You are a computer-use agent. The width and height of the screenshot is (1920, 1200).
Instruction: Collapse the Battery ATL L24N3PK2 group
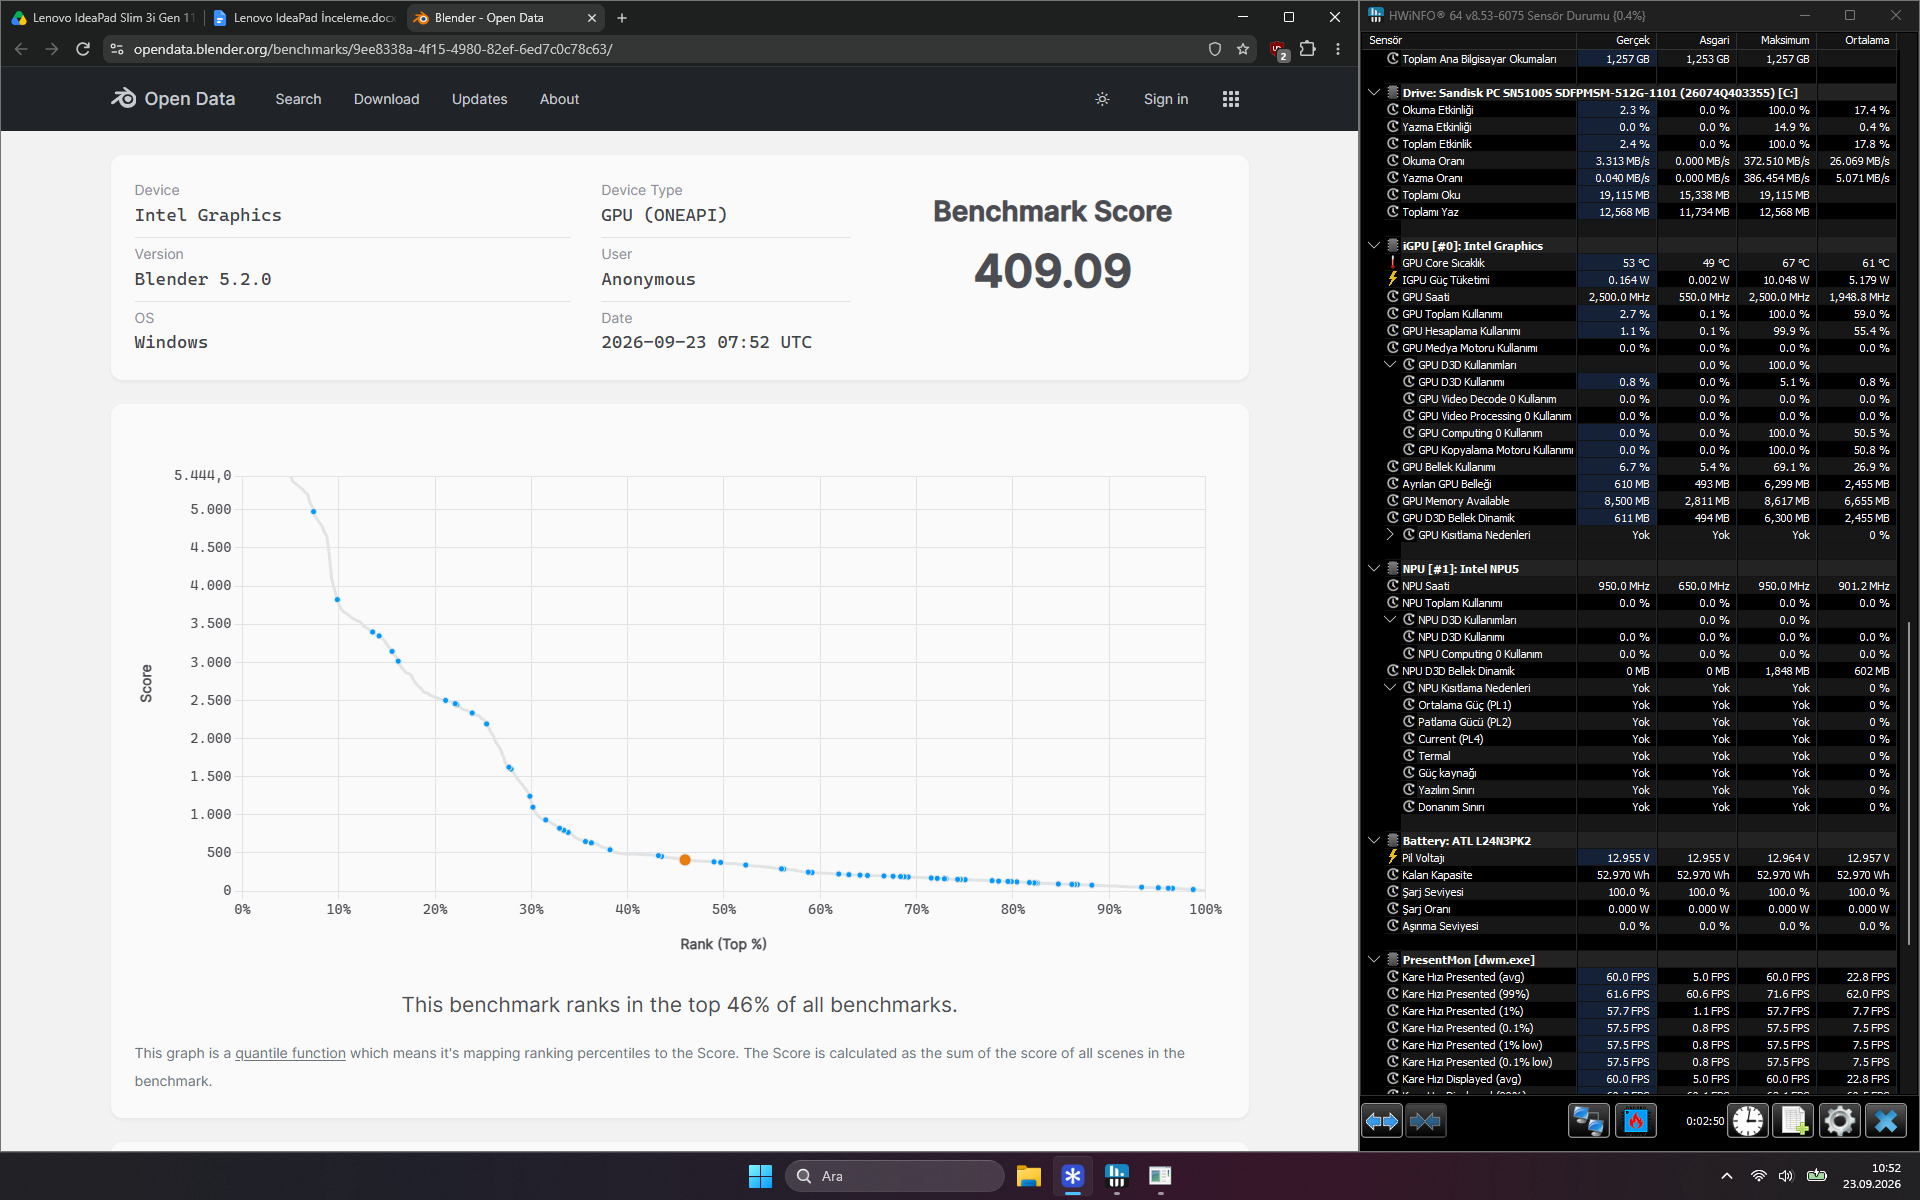tap(1374, 841)
